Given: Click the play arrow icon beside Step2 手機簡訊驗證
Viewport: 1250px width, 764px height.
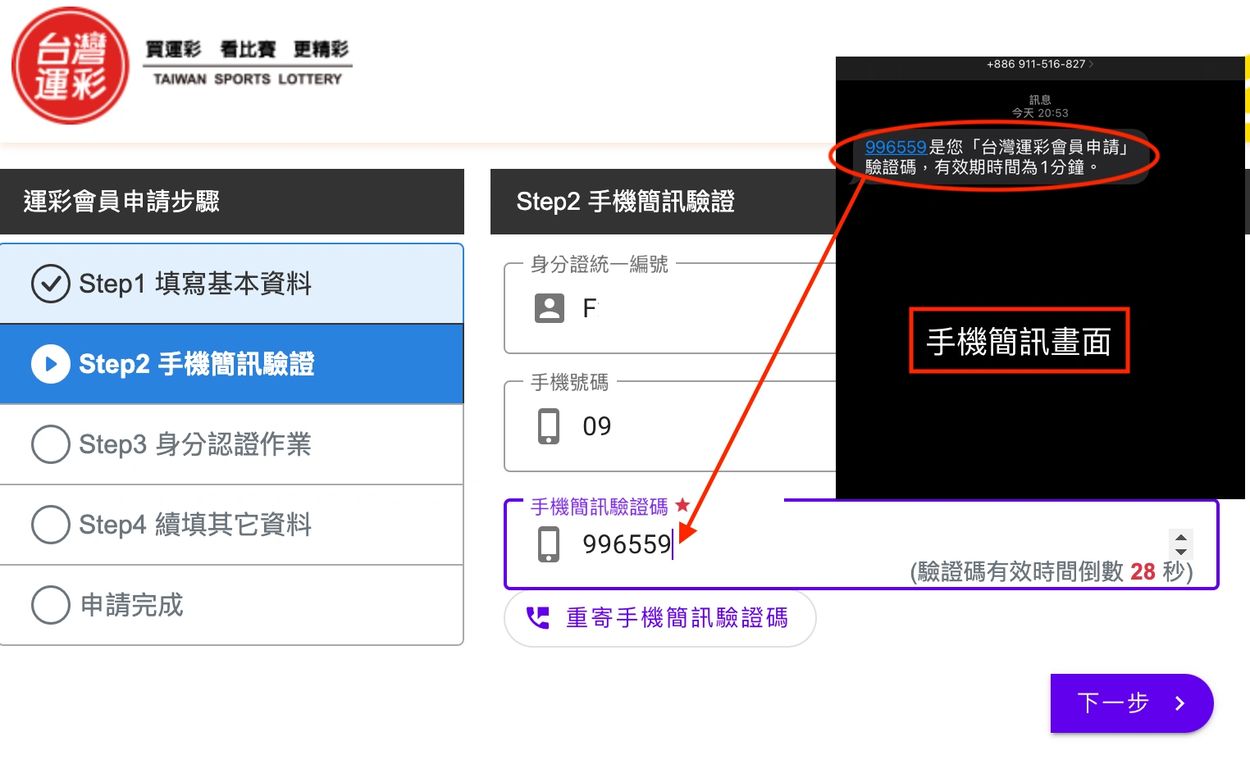Looking at the screenshot, I should [50, 364].
